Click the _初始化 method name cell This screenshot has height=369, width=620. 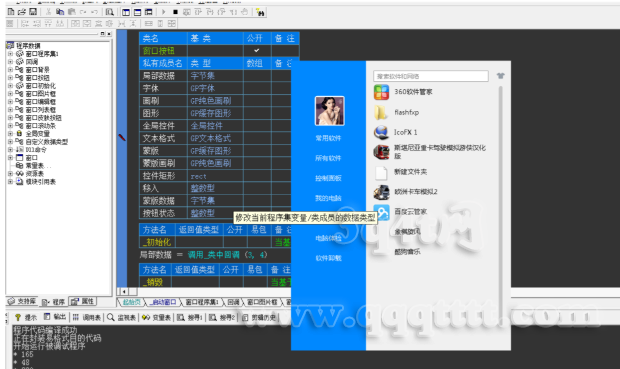[x=157, y=242]
